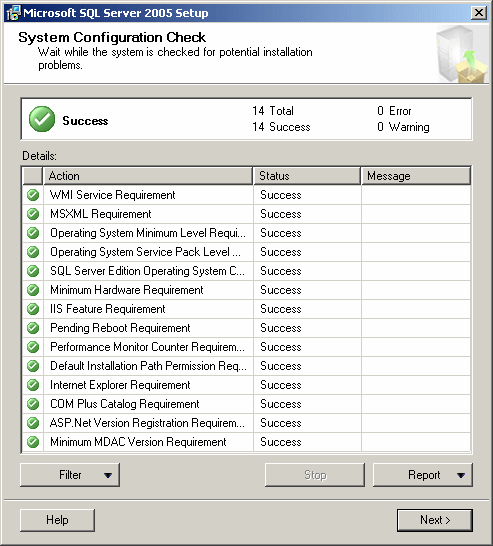Screen dimensions: 493x546
Task: Proceed with the Next > button
Action: (x=435, y=520)
